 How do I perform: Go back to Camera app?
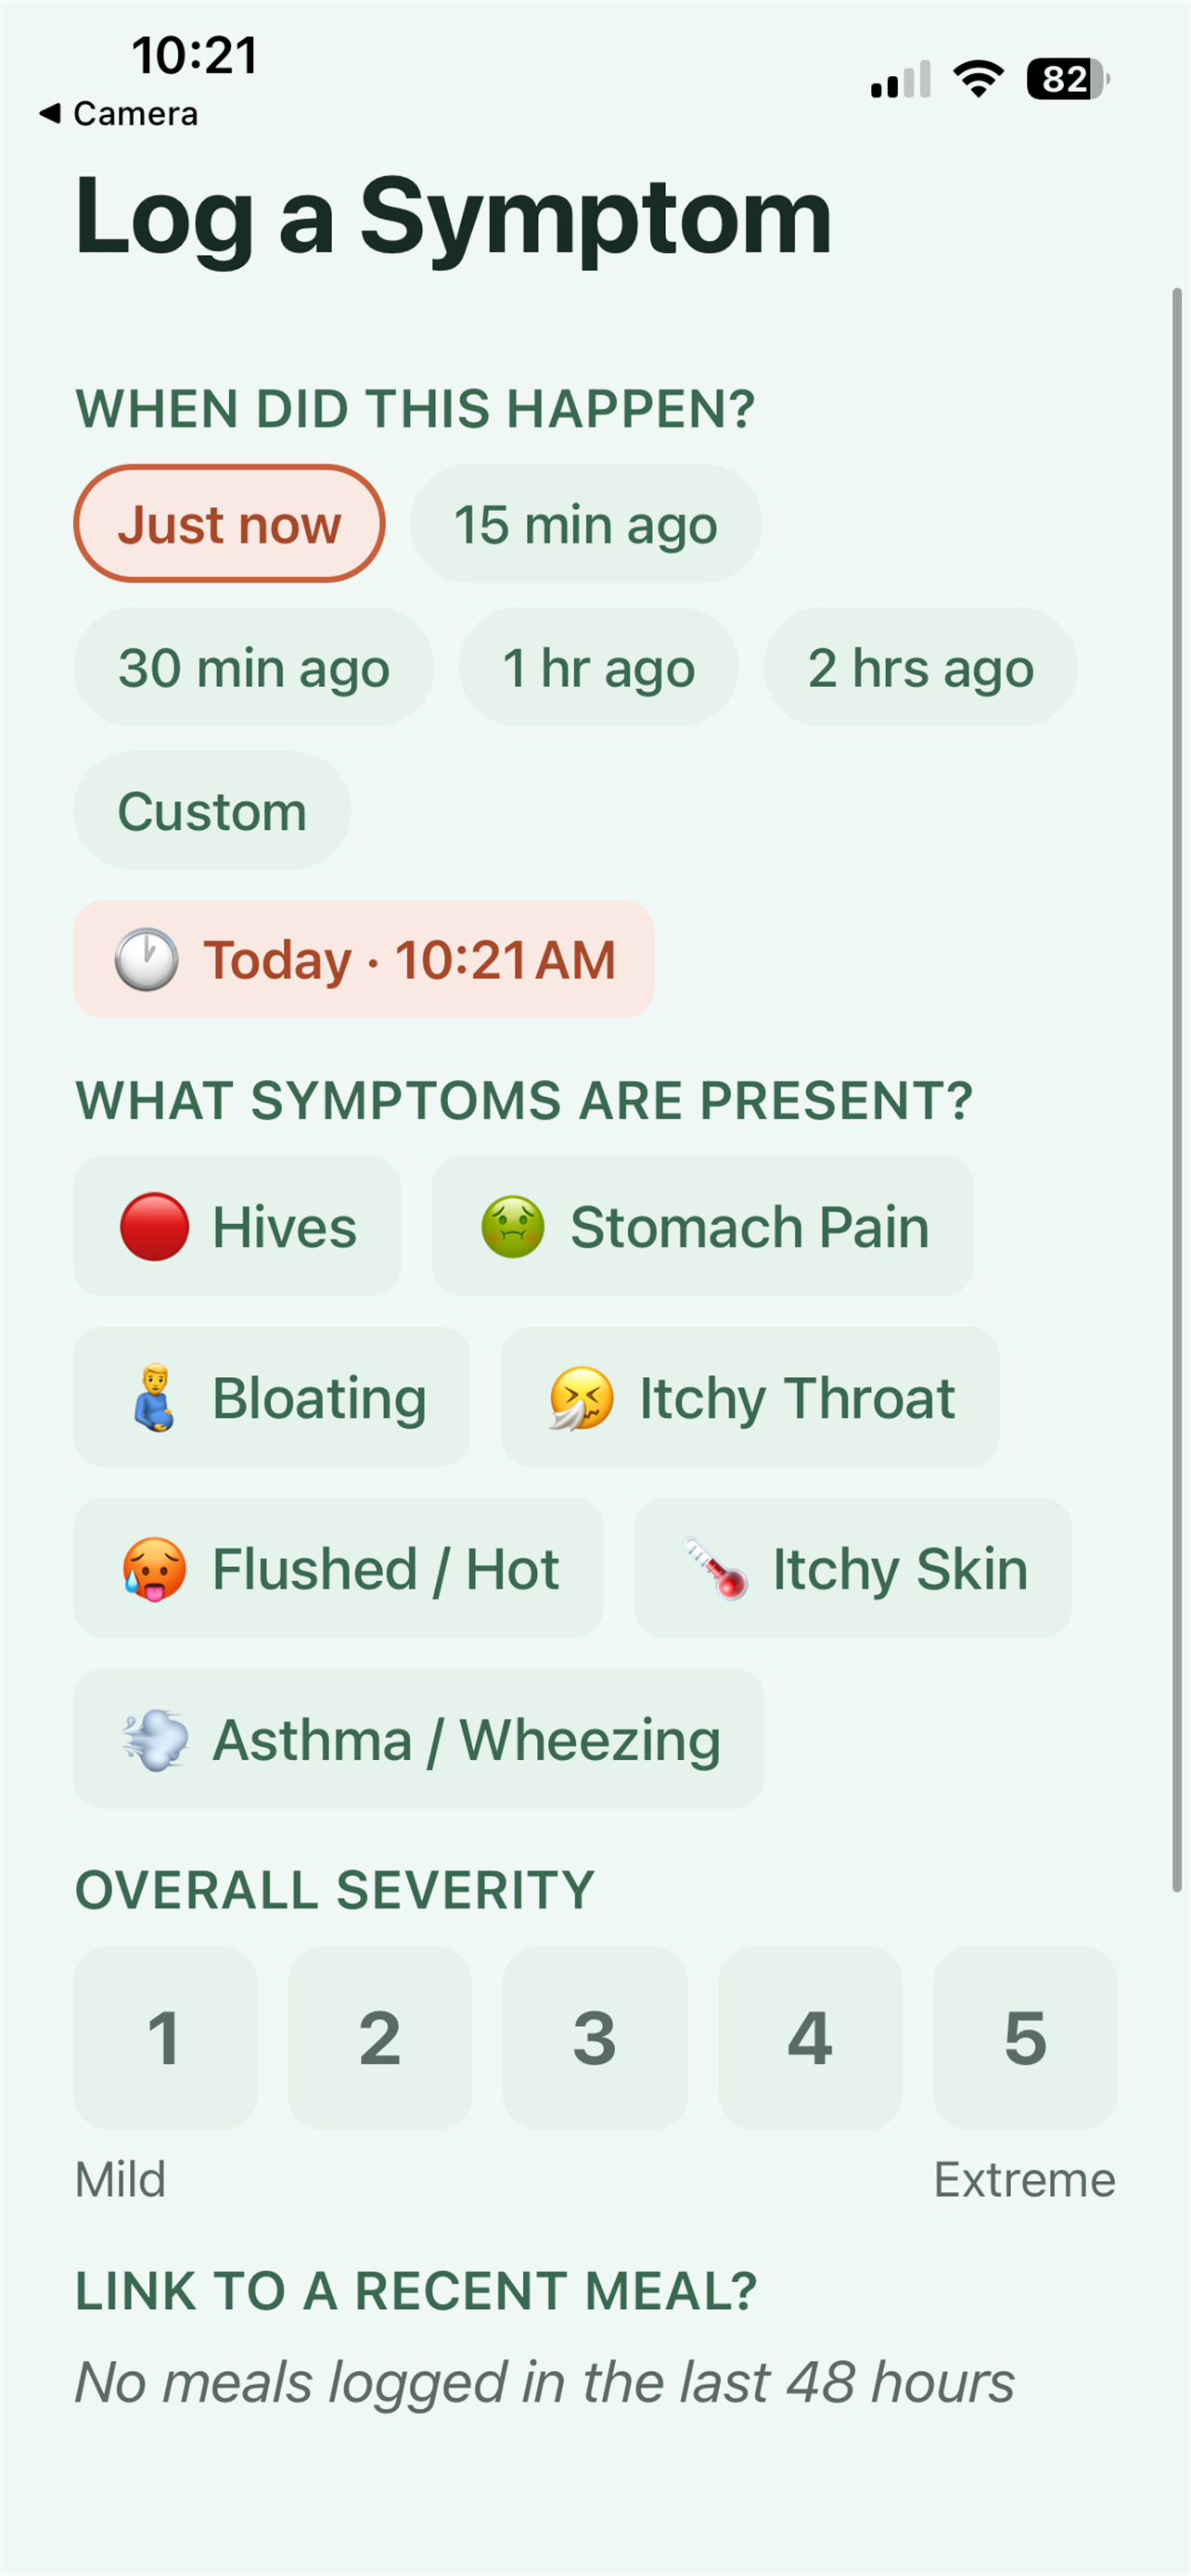[x=118, y=114]
